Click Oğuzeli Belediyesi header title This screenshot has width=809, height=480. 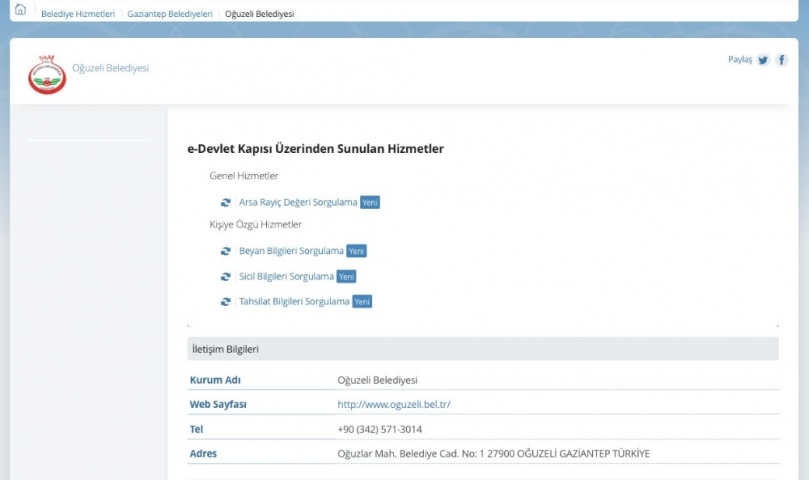coord(110,68)
